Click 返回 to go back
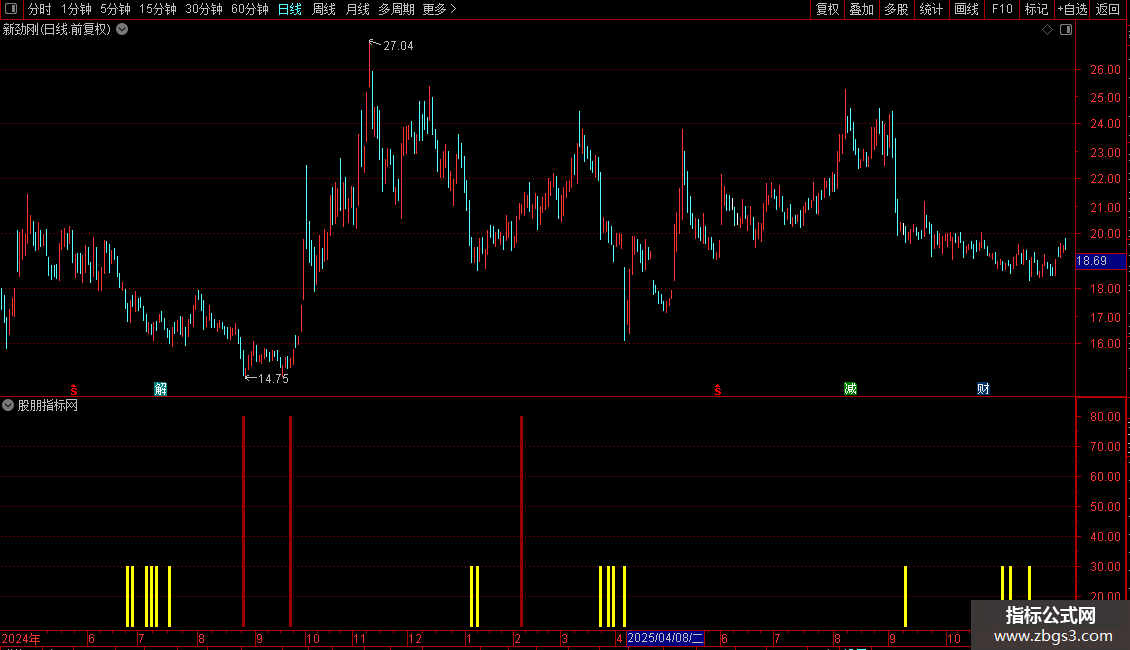The image size is (1130, 650). [x=1108, y=9]
